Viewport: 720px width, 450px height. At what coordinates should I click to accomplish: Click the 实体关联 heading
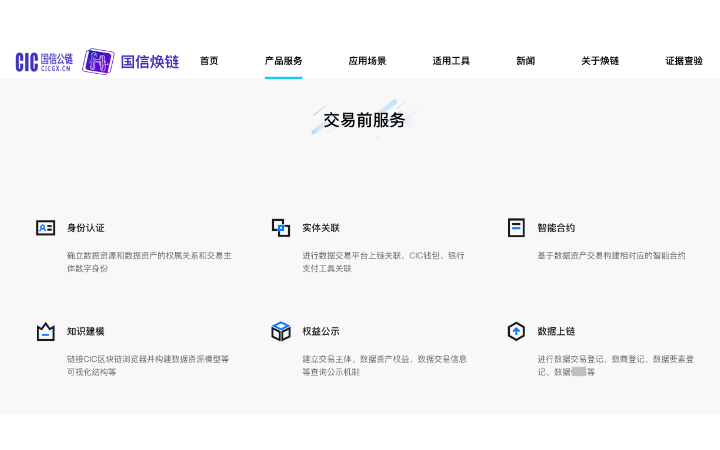(x=321, y=228)
